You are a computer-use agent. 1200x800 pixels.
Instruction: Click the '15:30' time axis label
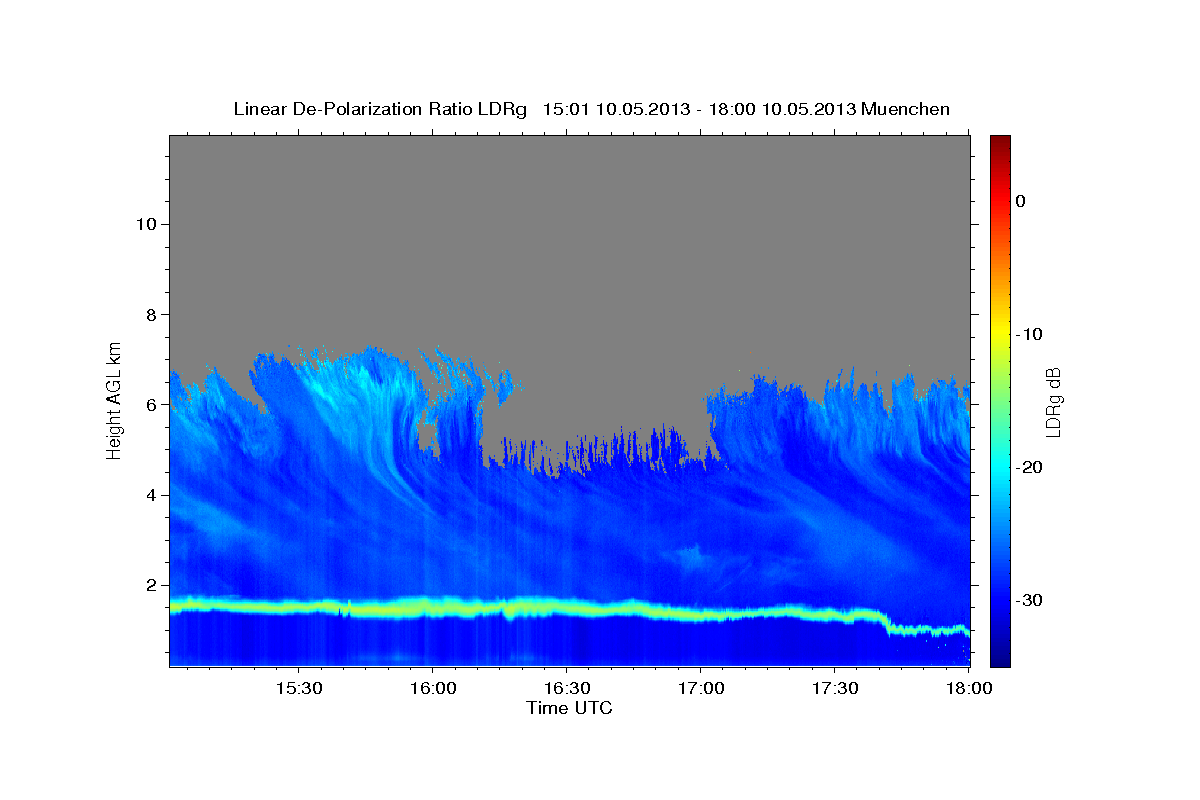pos(298,688)
